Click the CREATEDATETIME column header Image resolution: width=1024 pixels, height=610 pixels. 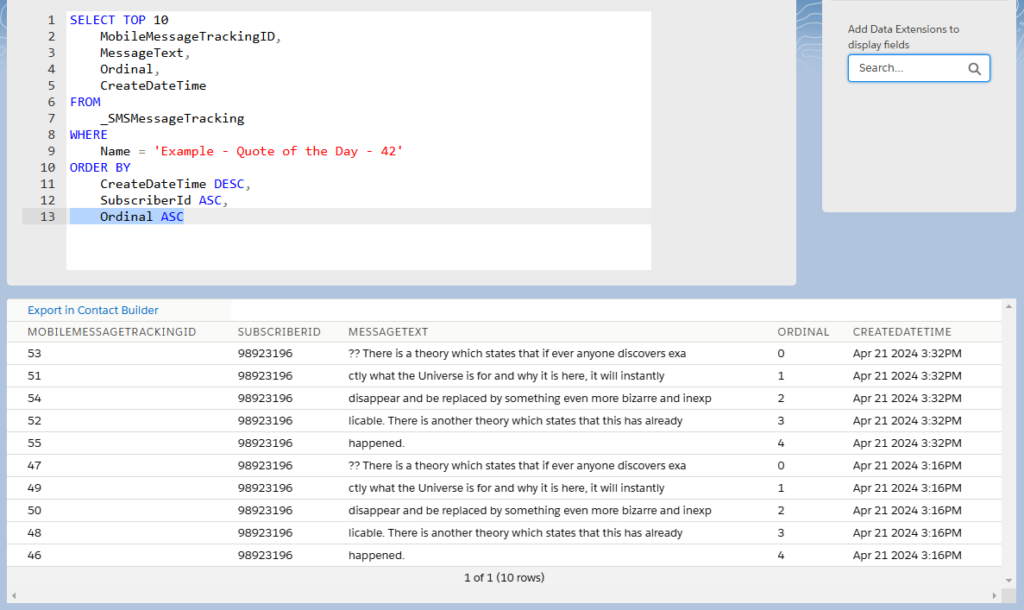point(902,332)
